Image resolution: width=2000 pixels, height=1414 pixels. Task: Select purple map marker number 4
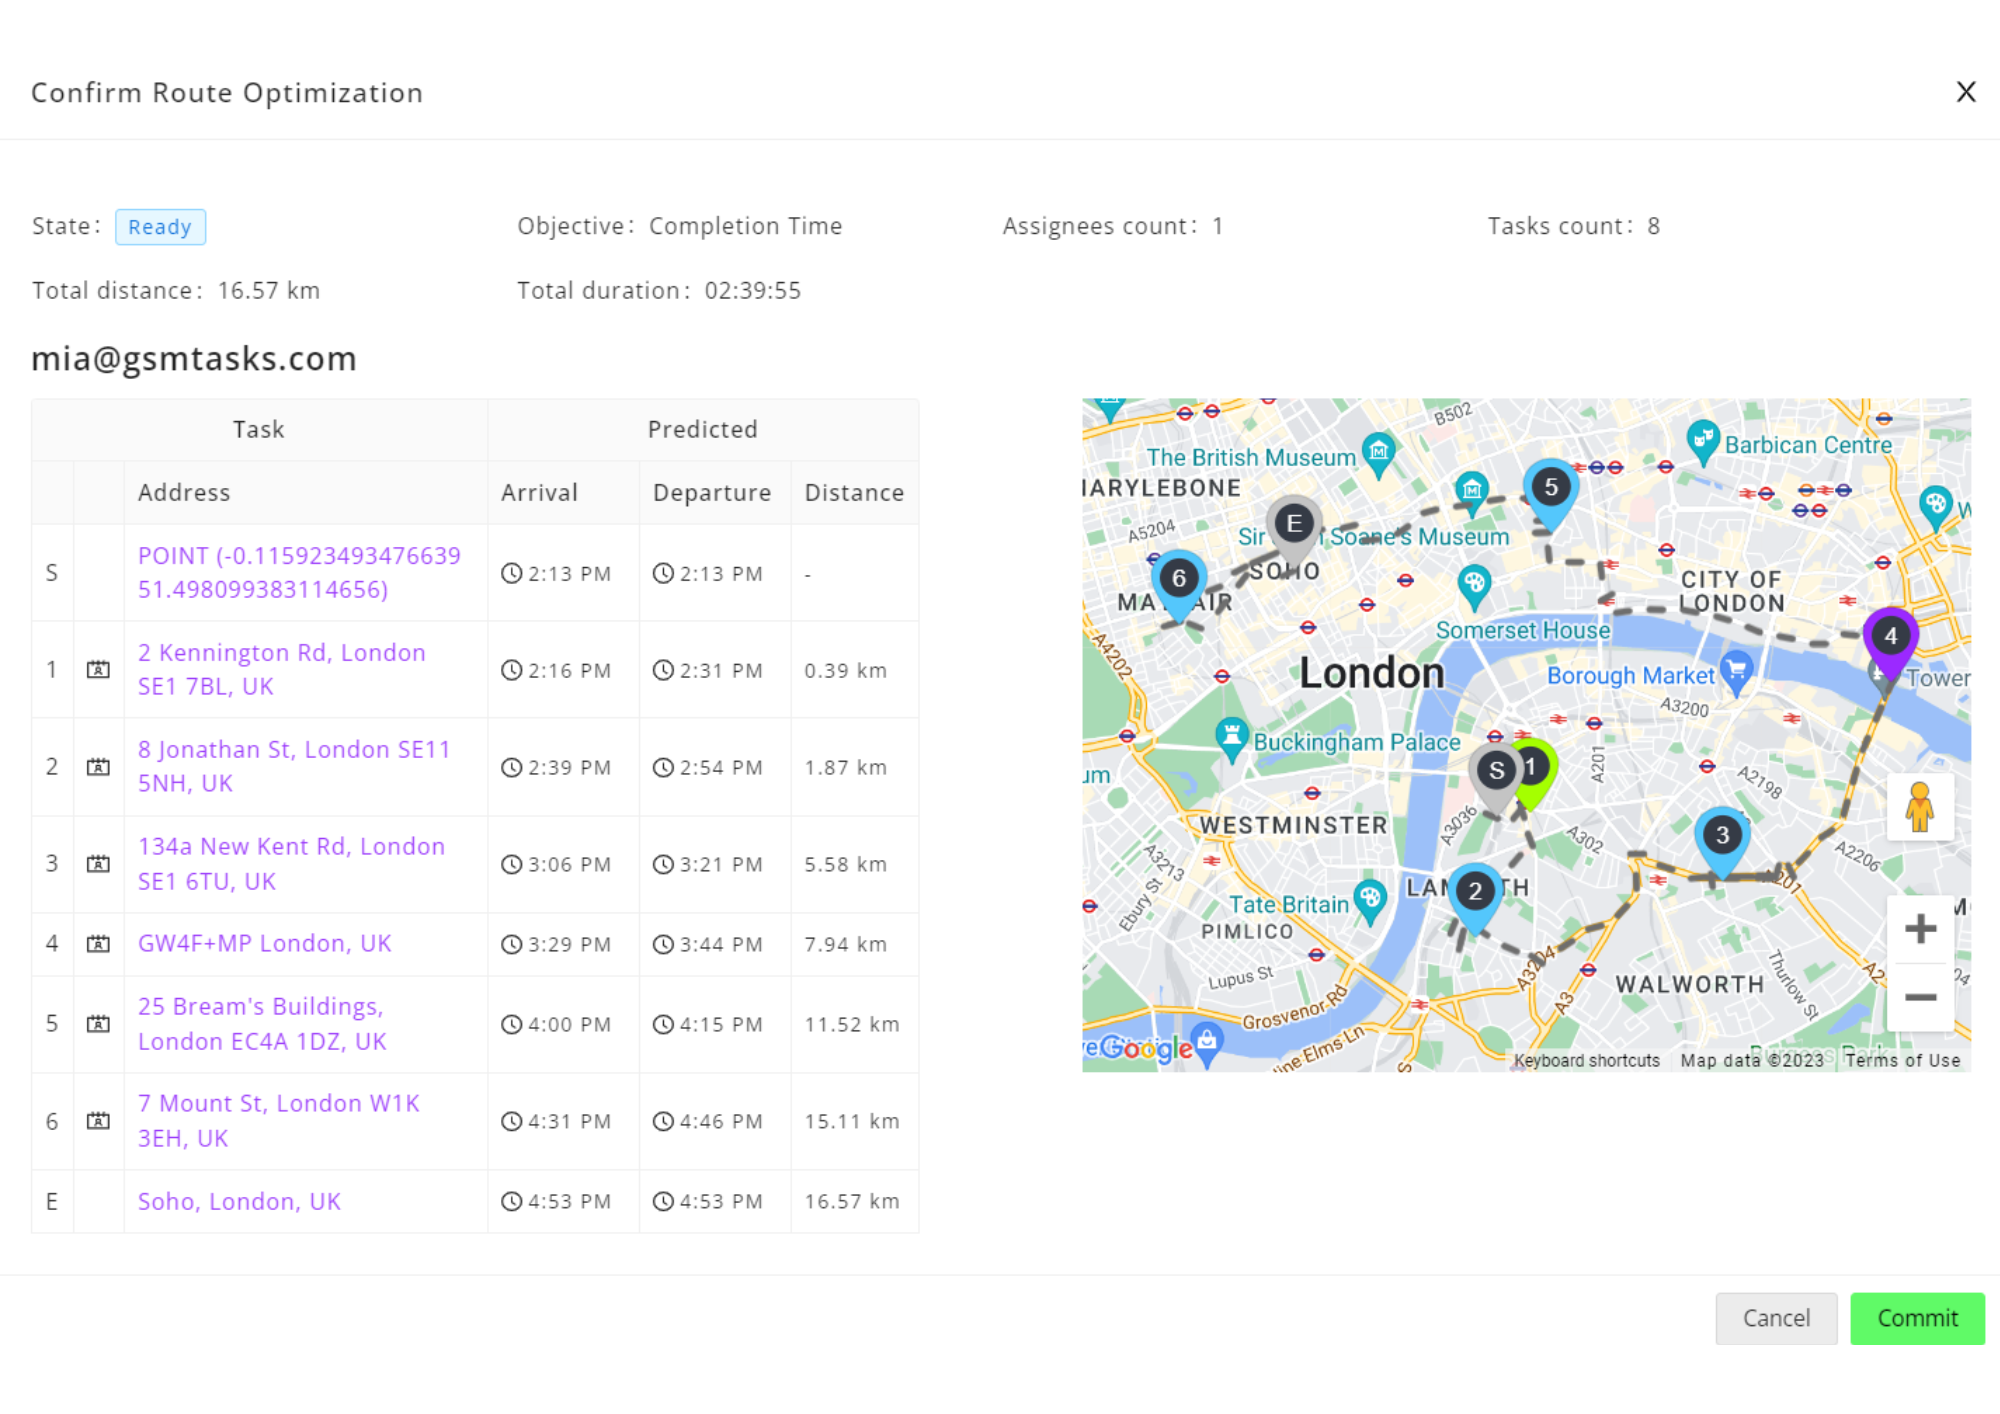click(1890, 637)
